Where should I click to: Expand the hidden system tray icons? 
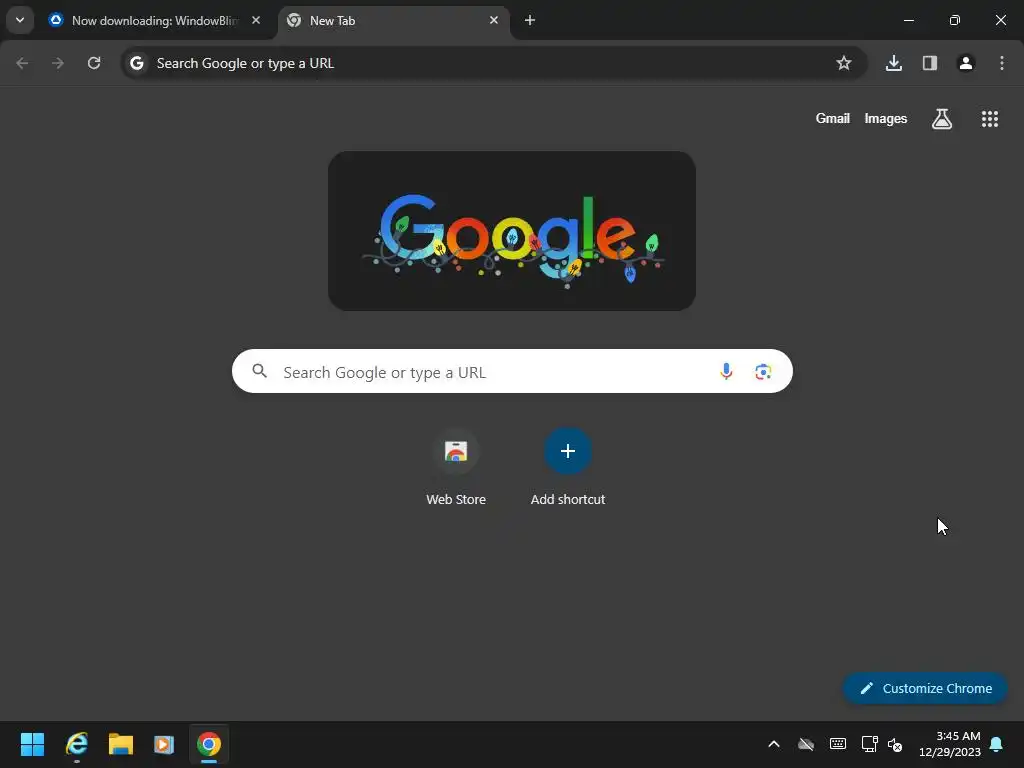(774, 744)
